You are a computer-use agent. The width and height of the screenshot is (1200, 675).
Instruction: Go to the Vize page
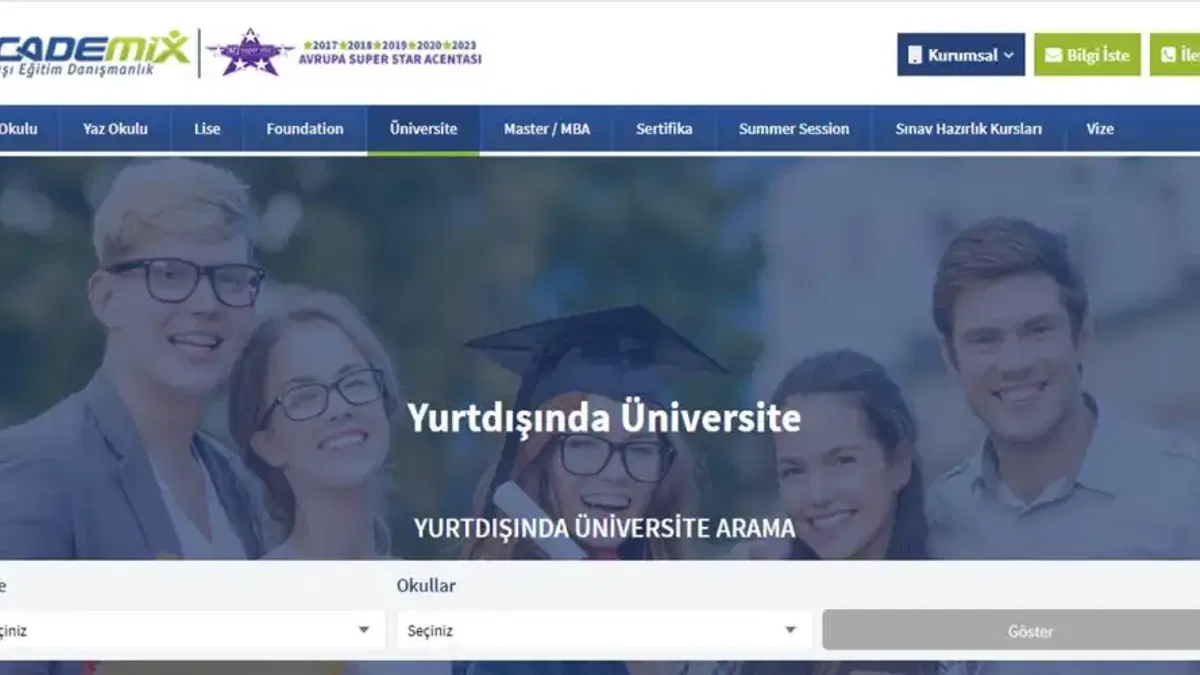(1100, 129)
